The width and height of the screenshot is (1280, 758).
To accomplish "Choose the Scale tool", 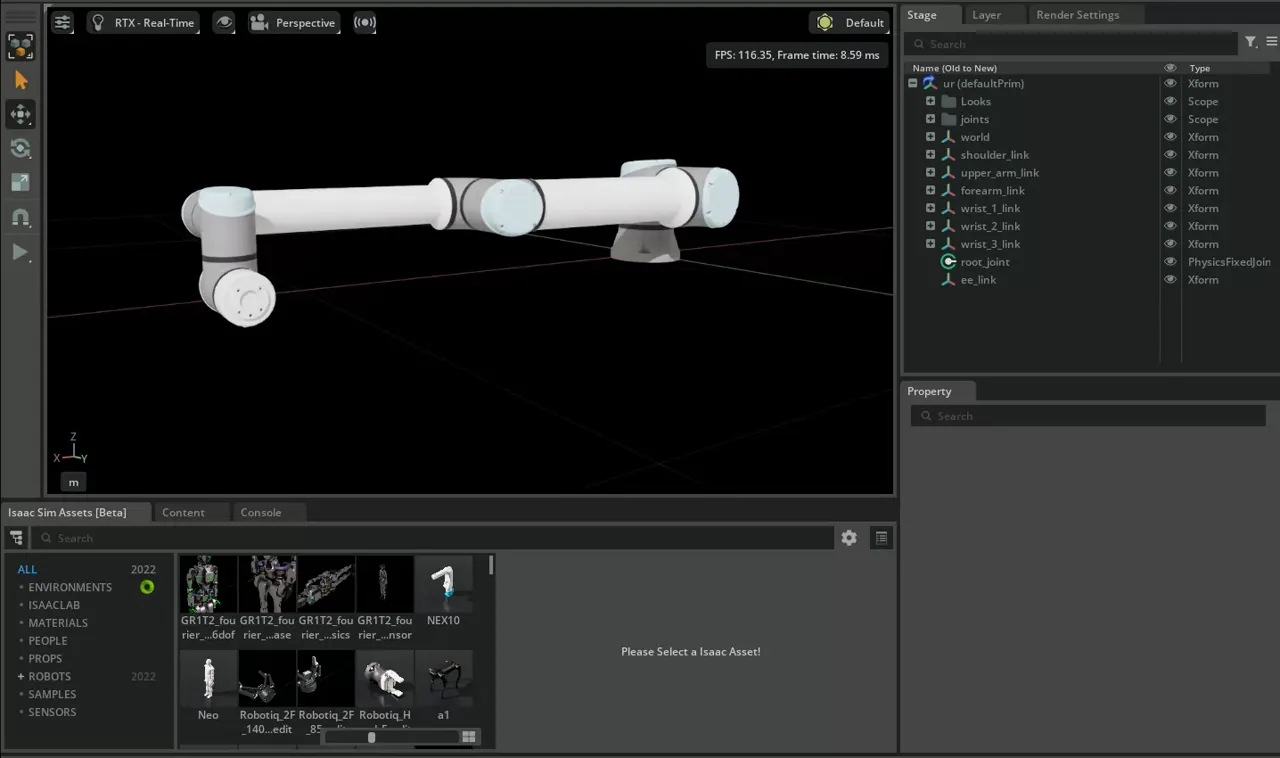I will pos(20,183).
